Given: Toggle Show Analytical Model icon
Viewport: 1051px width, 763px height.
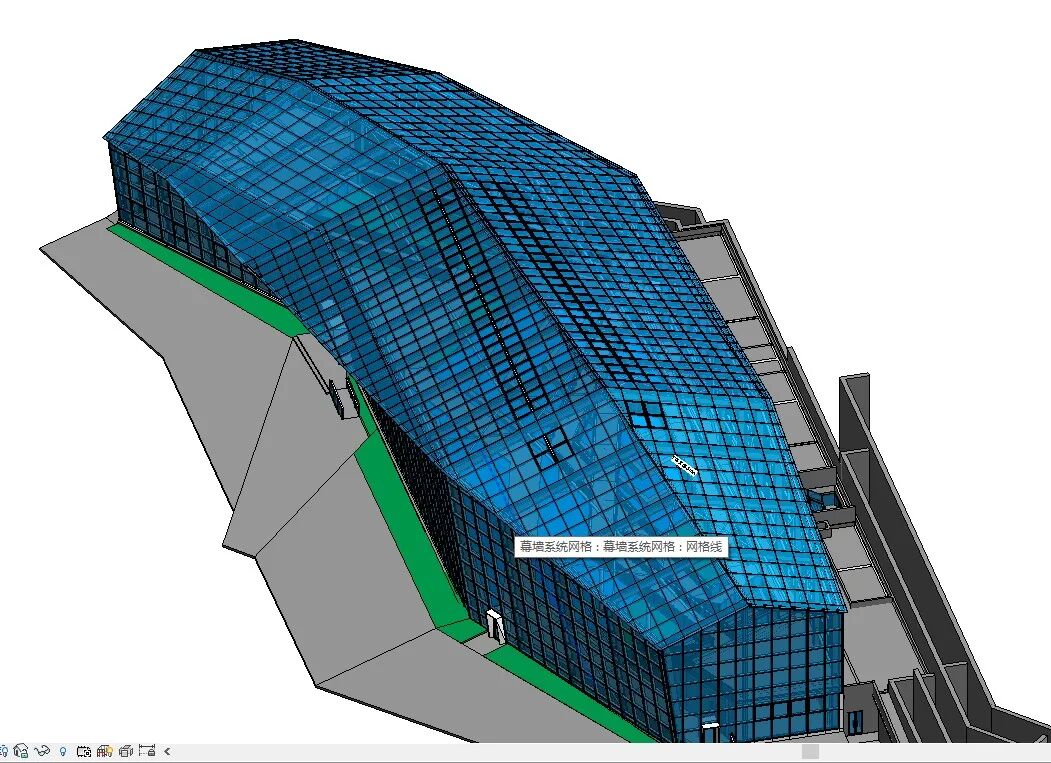Looking at the screenshot, I should (x=105, y=751).
